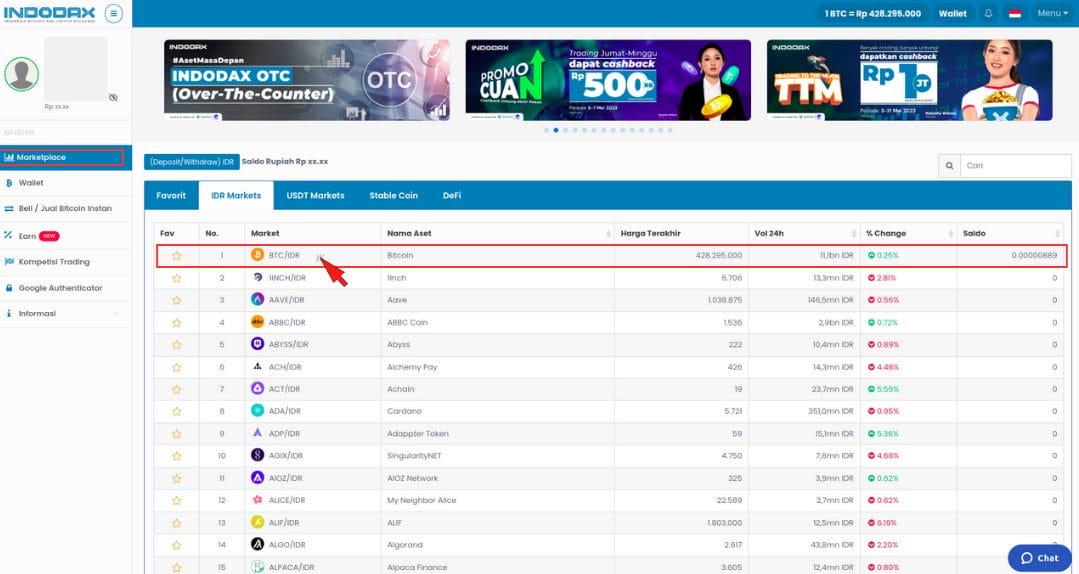Click the AIOZ coin icon
The image size is (1079, 574).
click(x=257, y=478)
